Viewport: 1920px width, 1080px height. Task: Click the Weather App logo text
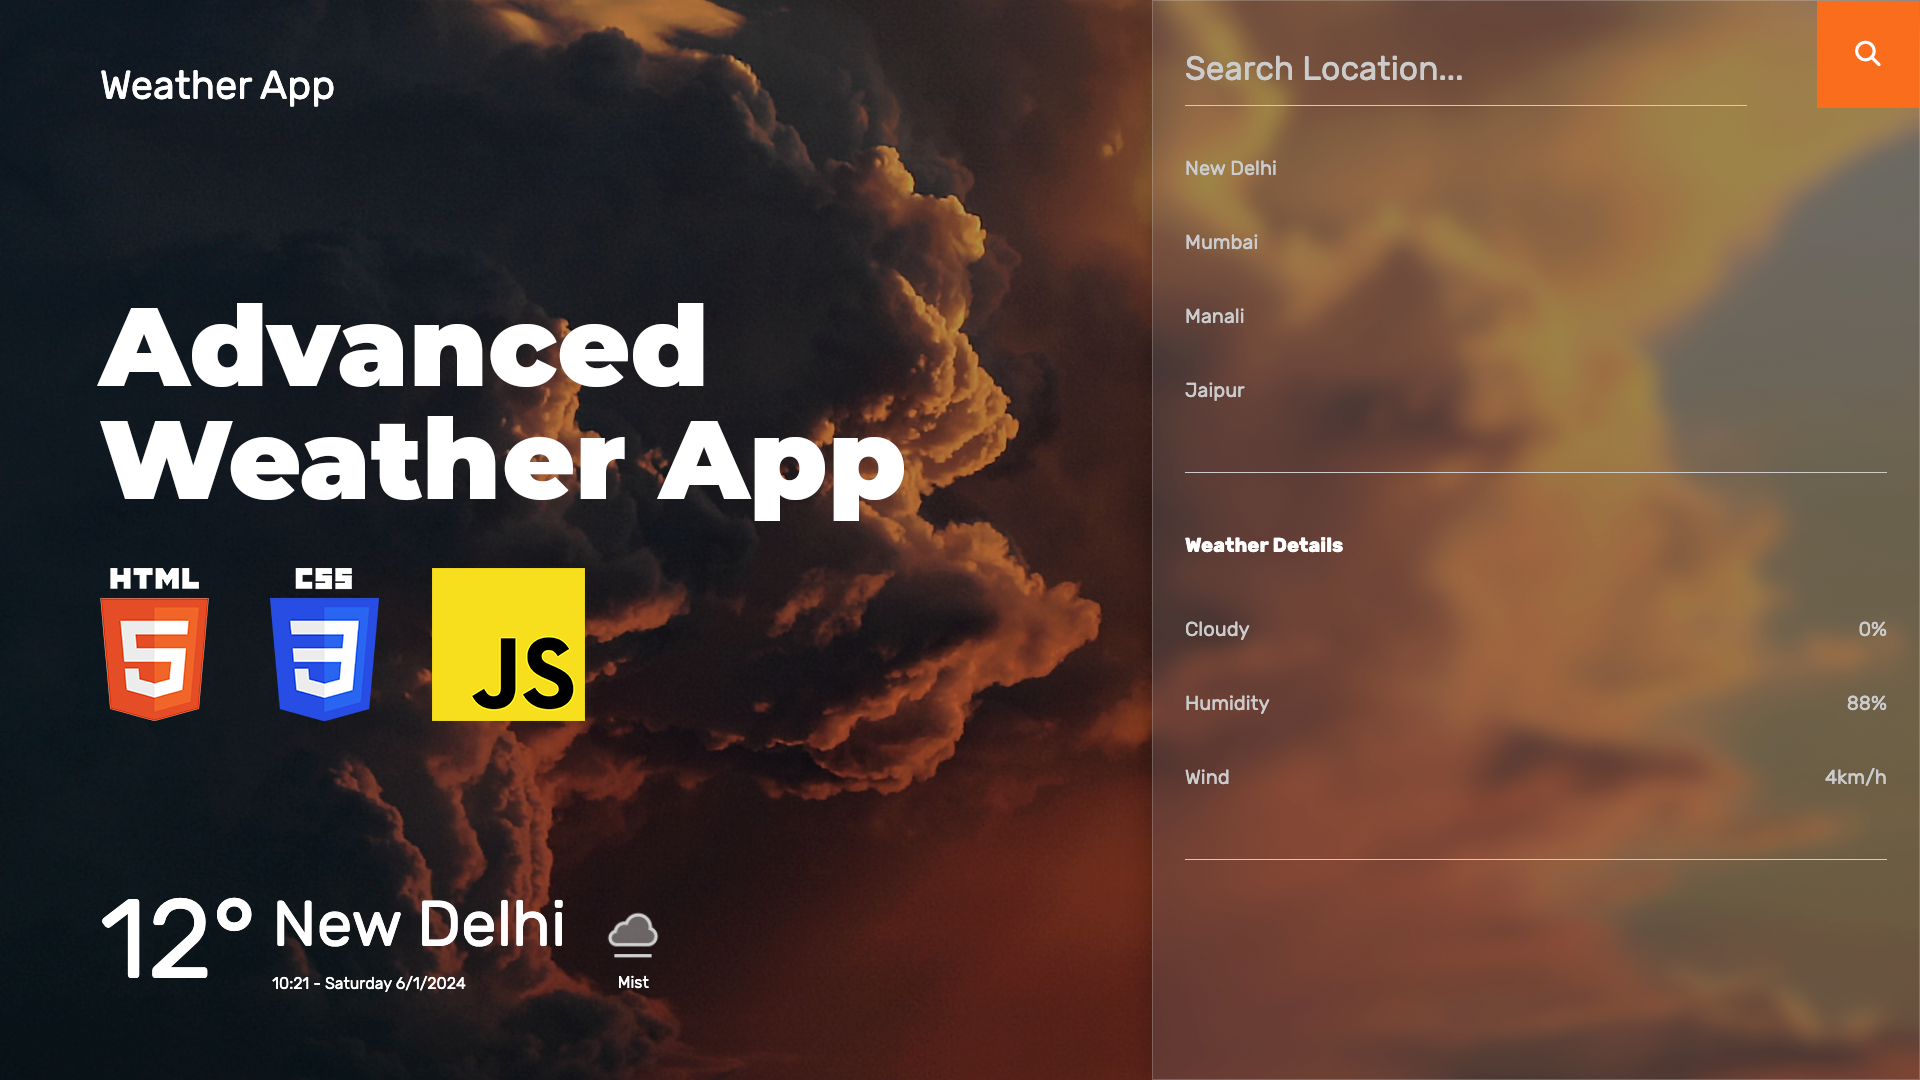click(x=216, y=84)
